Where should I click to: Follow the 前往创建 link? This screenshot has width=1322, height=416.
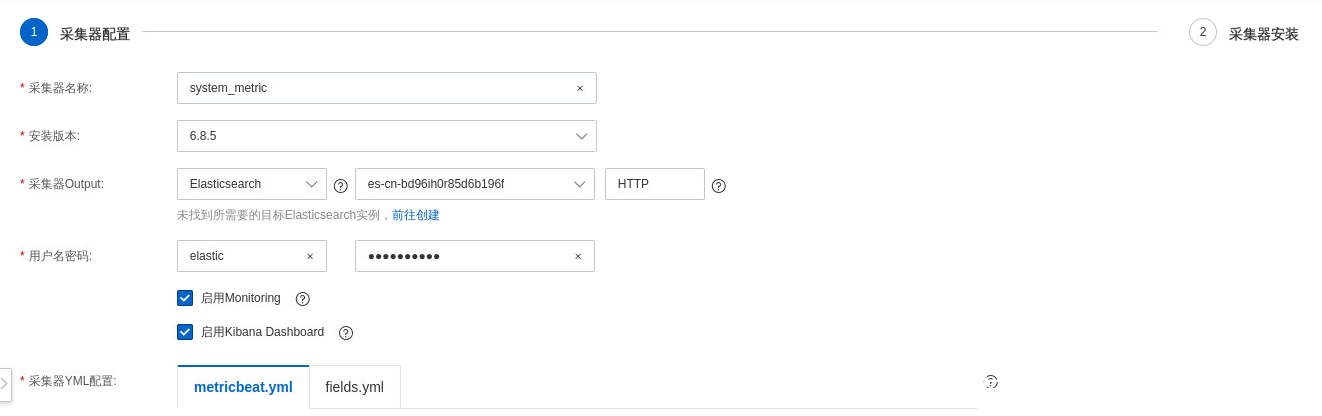point(416,215)
